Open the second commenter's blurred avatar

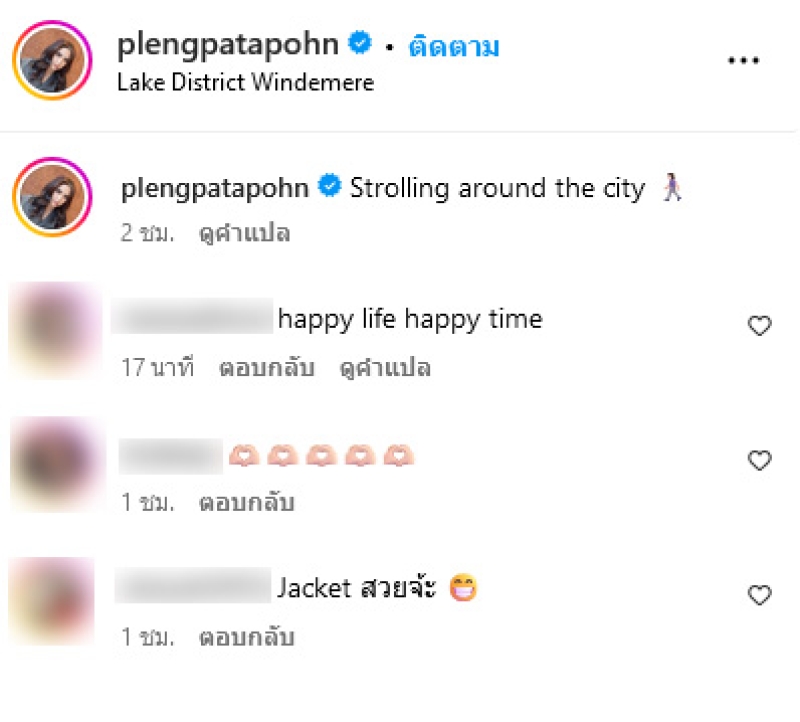56,464
